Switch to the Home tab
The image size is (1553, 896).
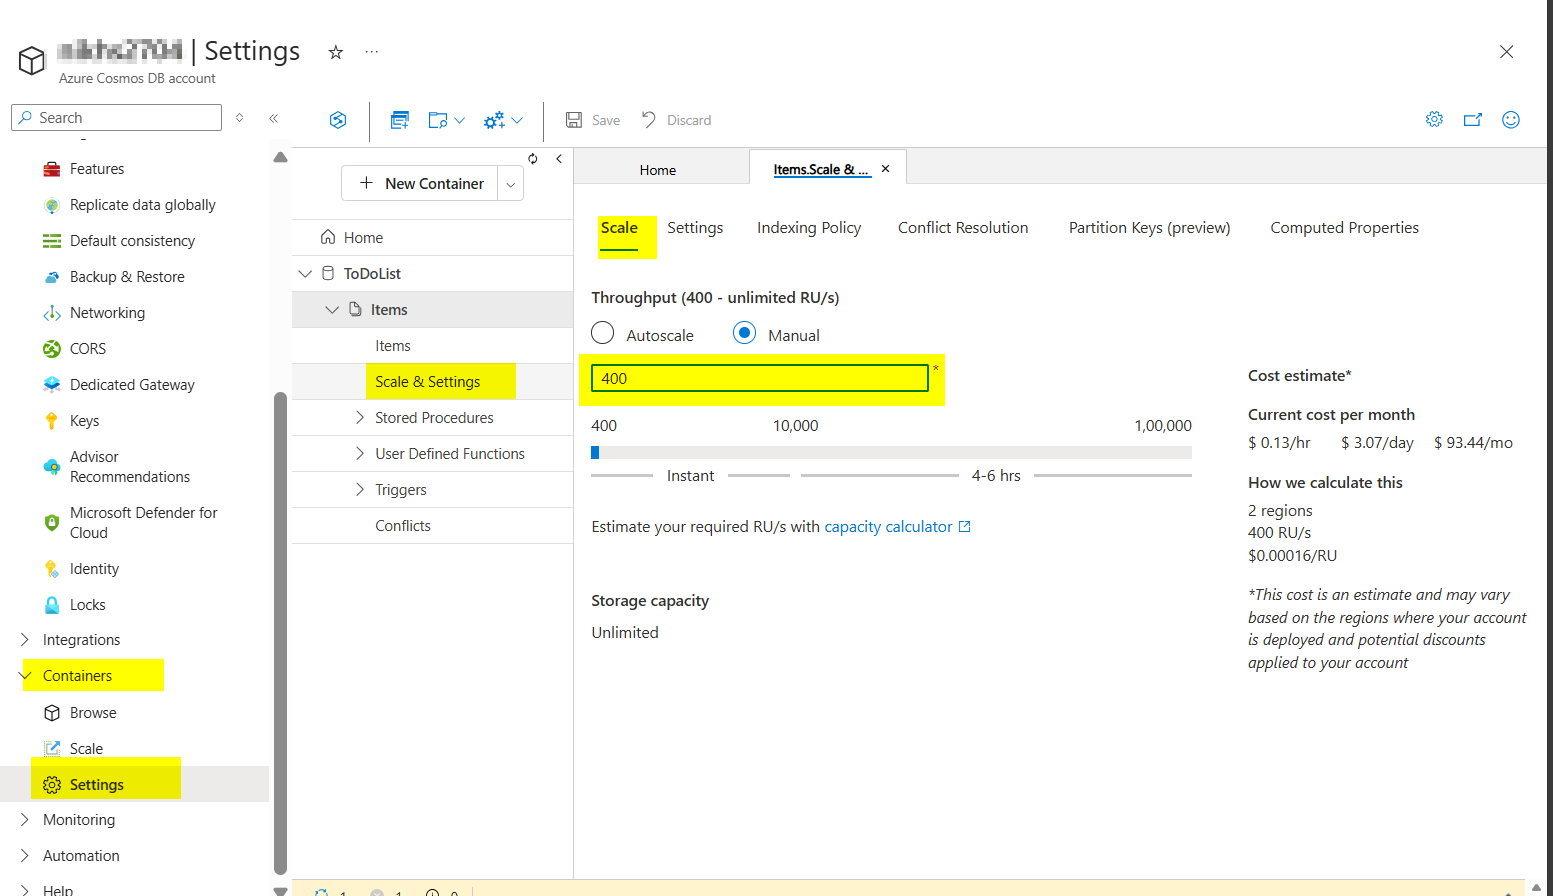[x=658, y=170]
